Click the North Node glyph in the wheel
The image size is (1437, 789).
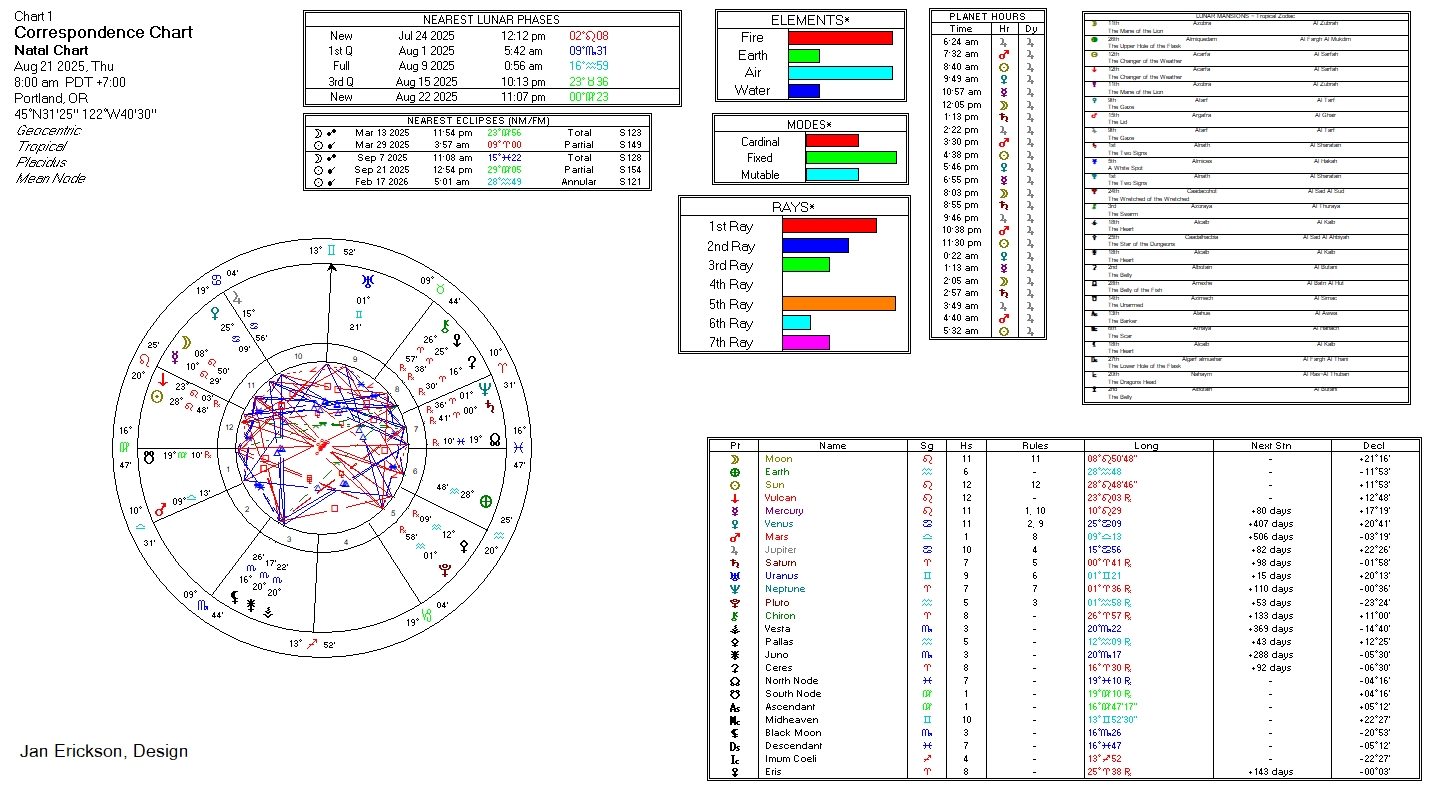(x=495, y=439)
